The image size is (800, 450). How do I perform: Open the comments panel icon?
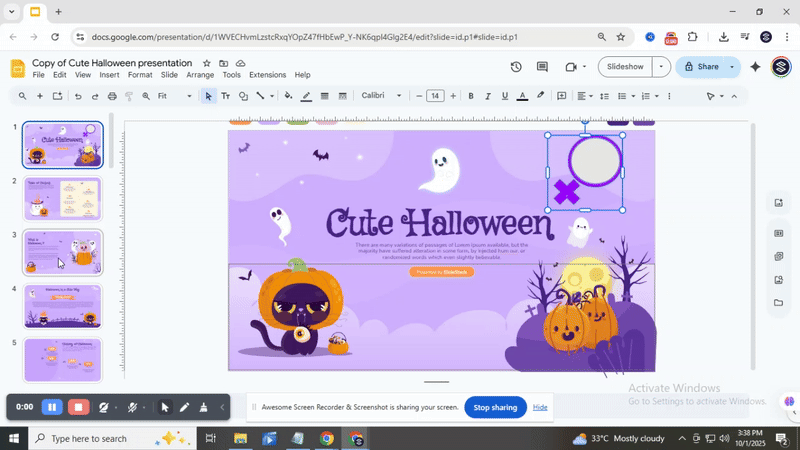pos(542,67)
